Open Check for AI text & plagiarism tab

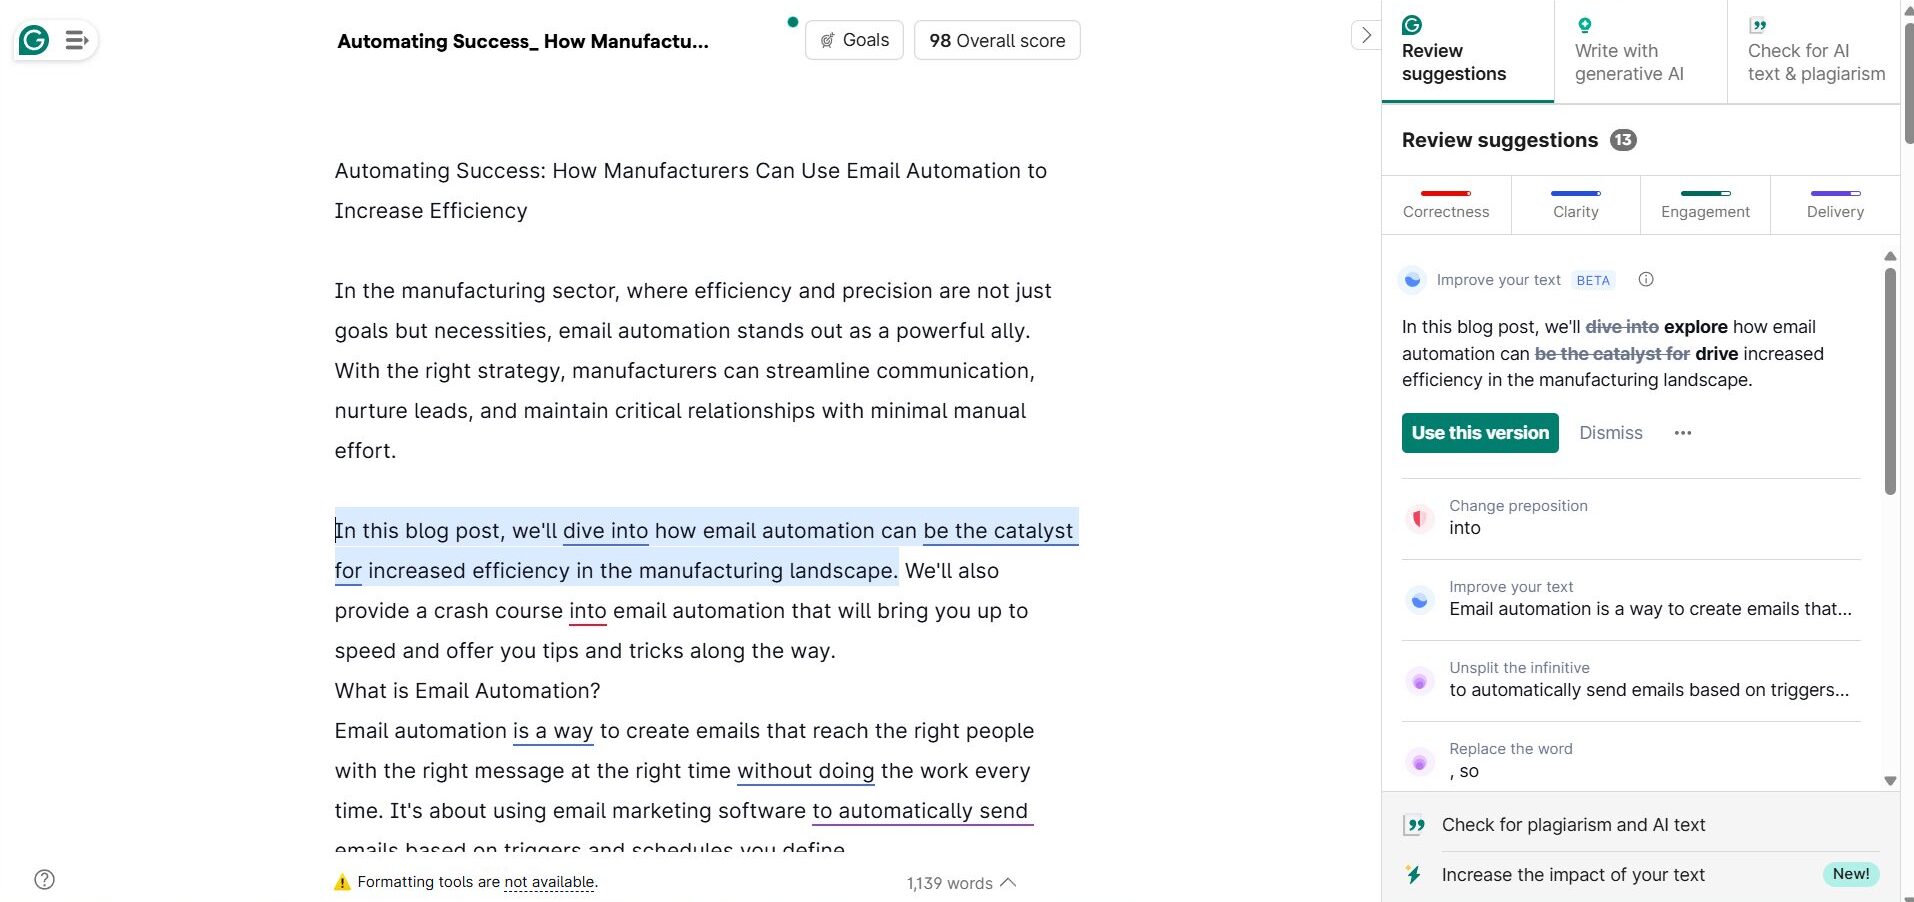point(1814,52)
